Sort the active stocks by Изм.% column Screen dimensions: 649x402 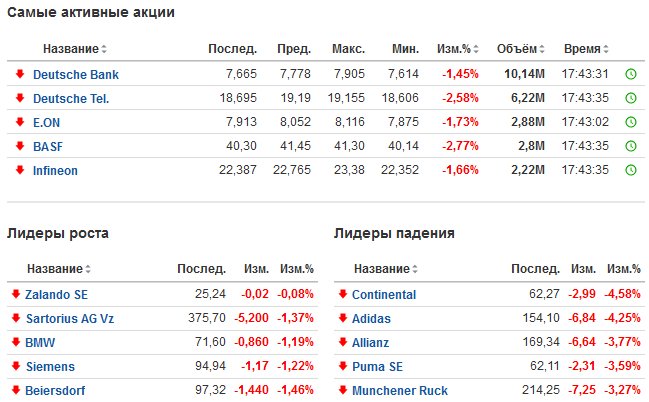click(x=458, y=49)
